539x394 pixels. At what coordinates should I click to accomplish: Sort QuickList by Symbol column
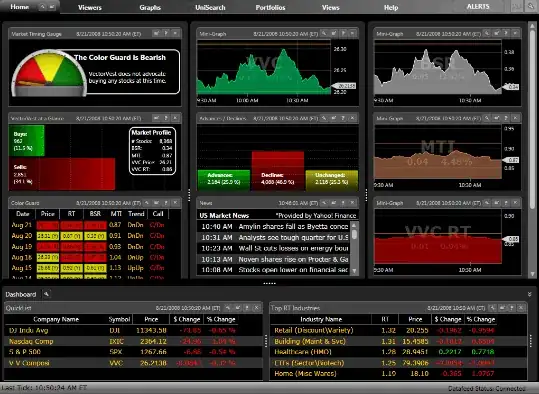click(119, 319)
